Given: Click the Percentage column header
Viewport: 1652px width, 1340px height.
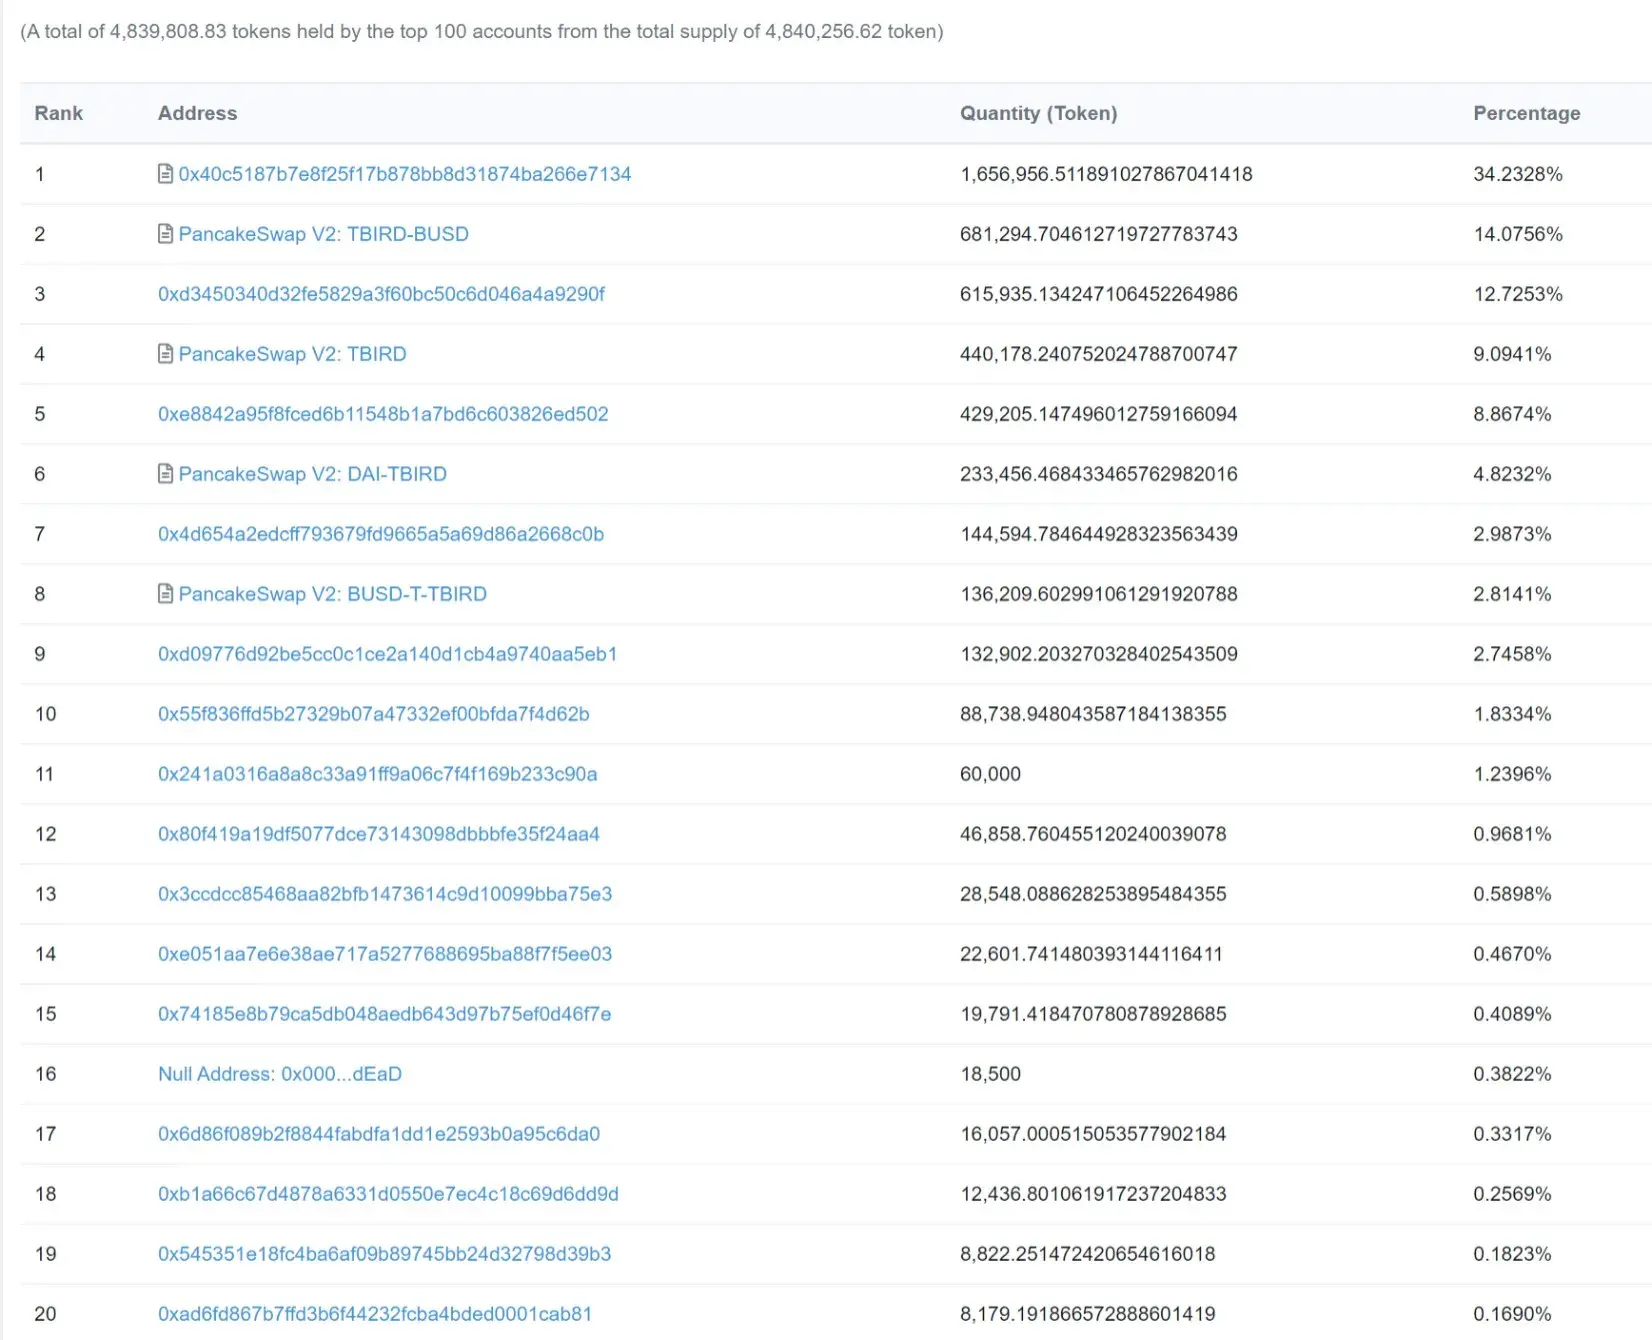Looking at the screenshot, I should 1527,113.
